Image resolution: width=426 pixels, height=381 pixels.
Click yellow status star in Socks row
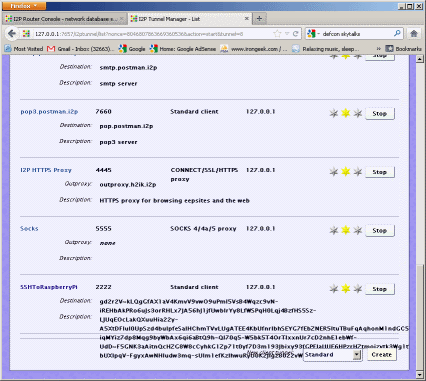point(346,230)
